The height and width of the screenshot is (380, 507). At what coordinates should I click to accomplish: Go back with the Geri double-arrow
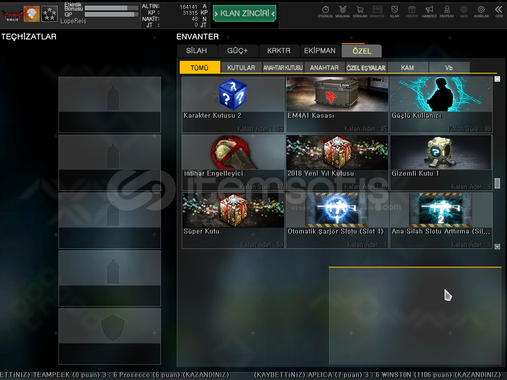(499, 11)
